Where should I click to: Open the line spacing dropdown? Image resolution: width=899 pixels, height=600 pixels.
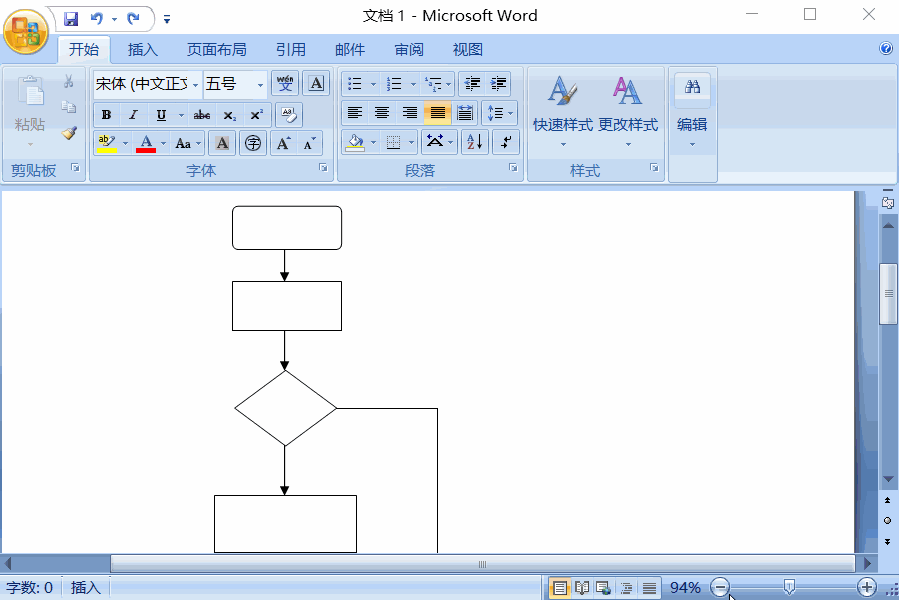[498, 113]
